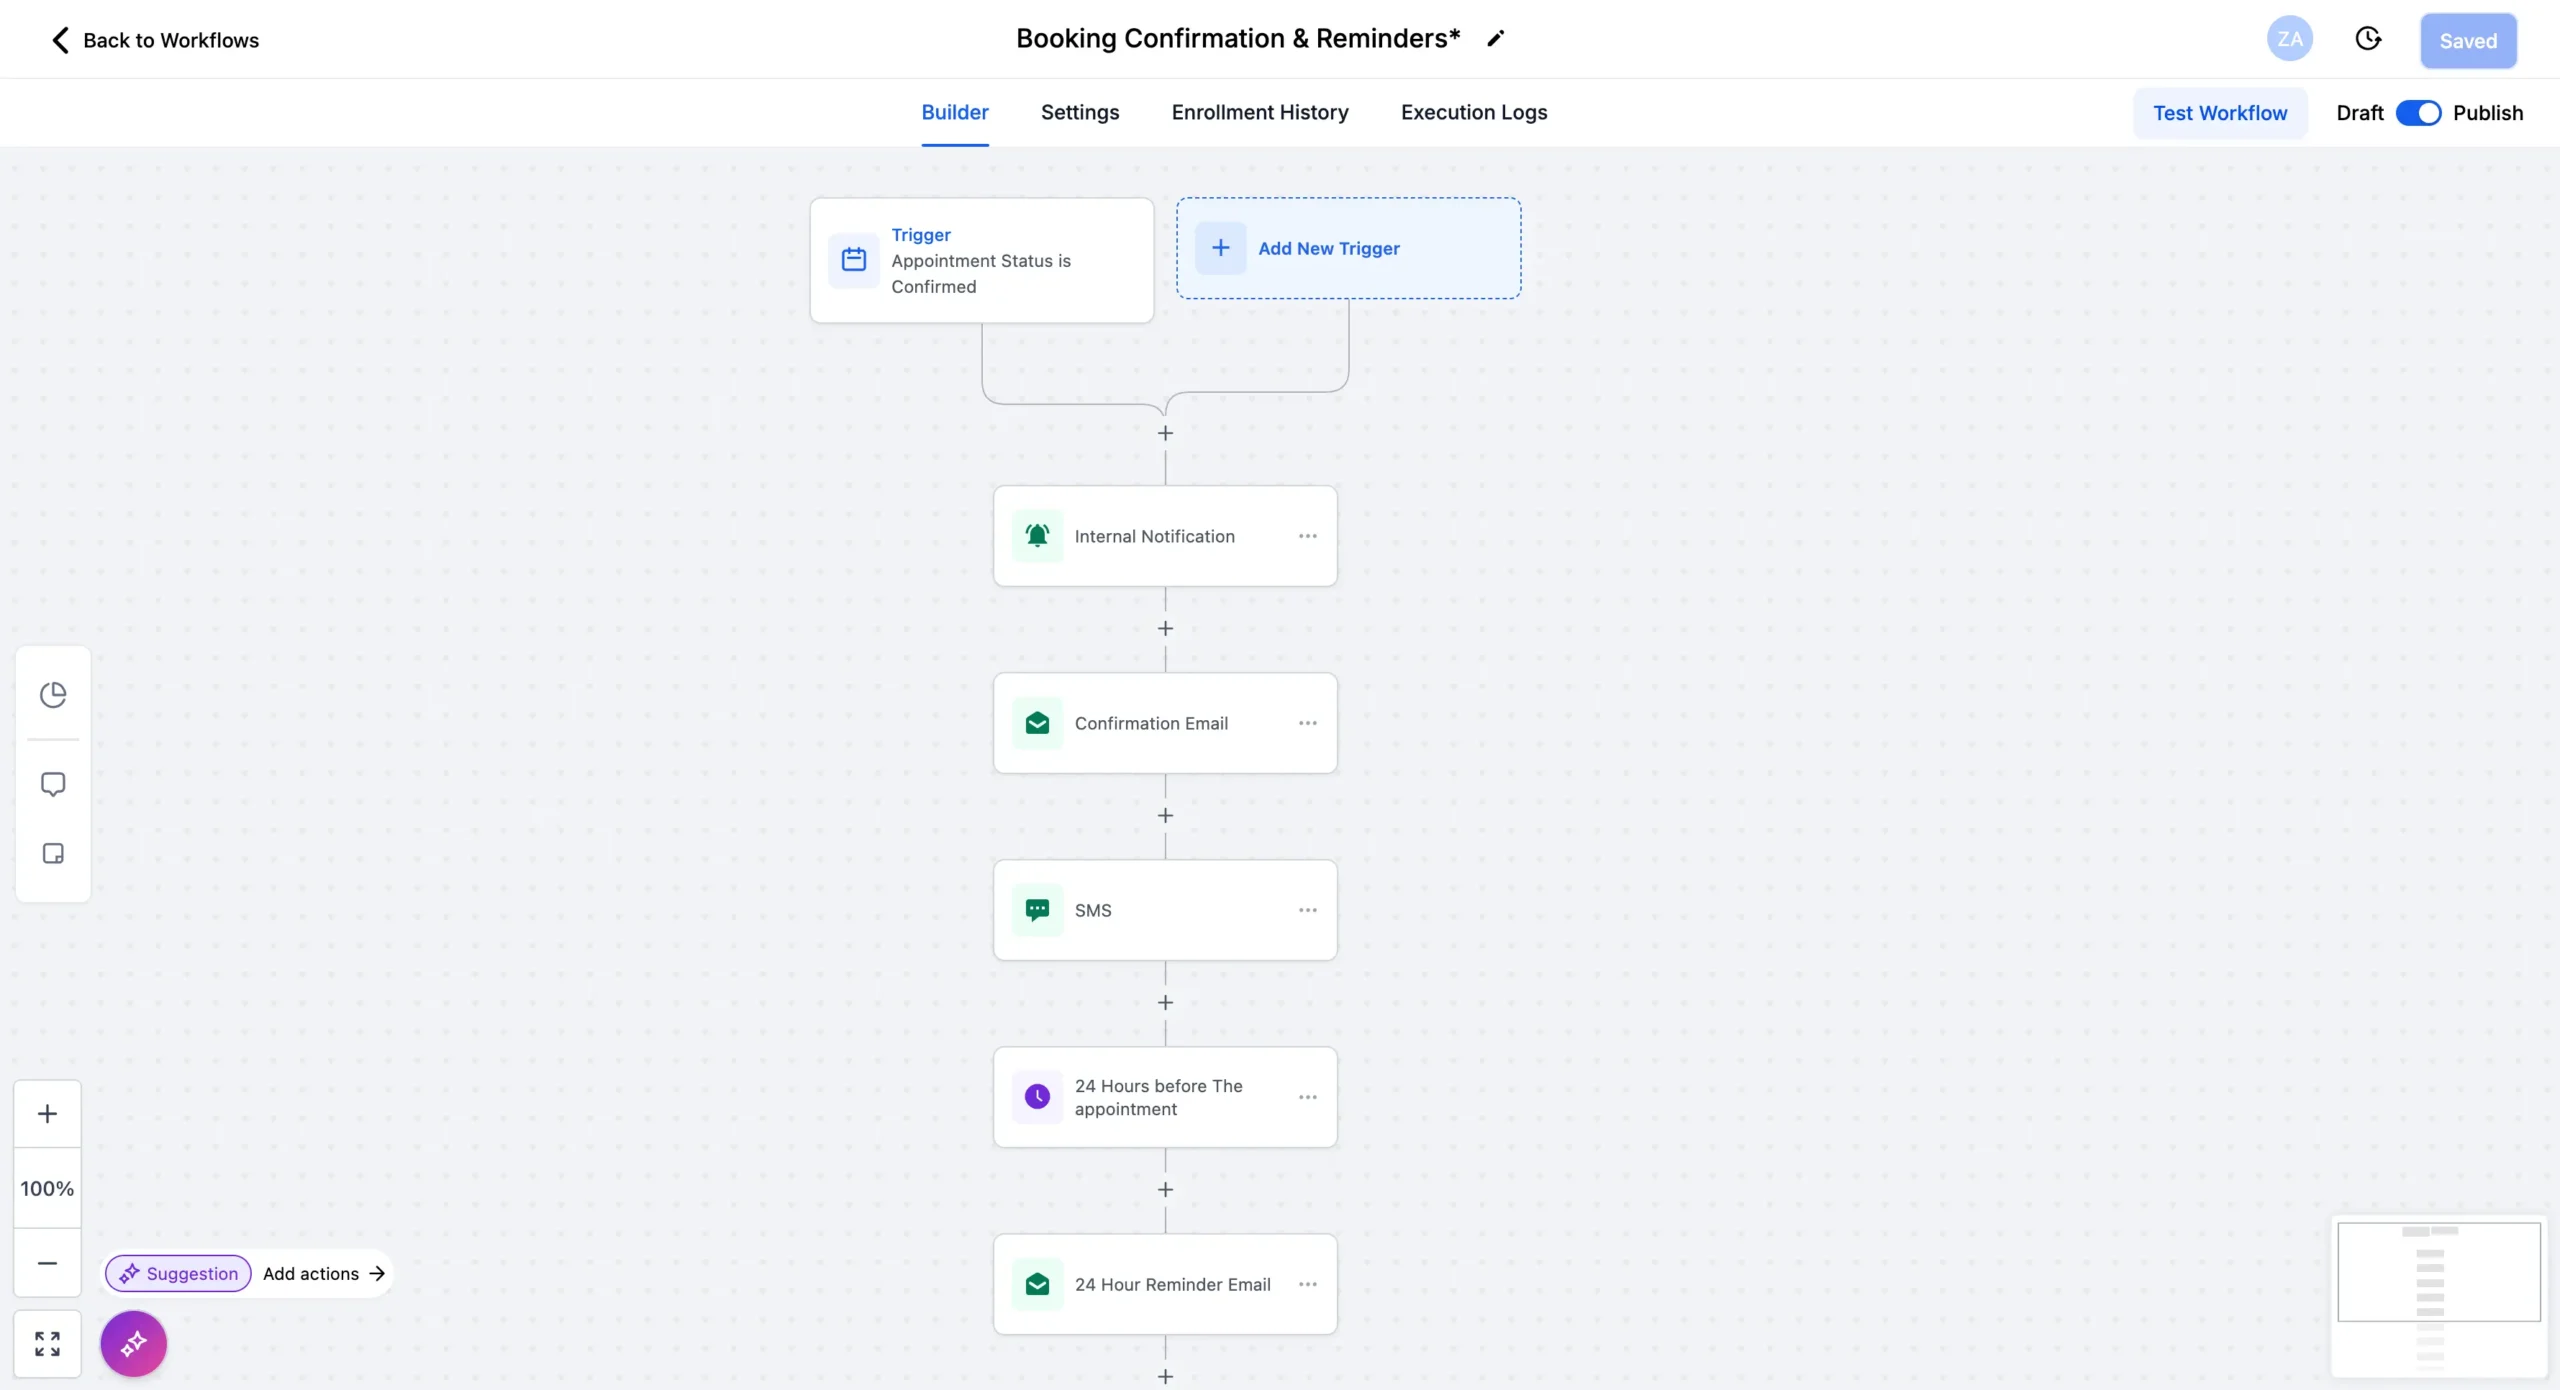This screenshot has width=2560, height=1390.
Task: Click the minimap thumbnail in corner
Action: click(x=2438, y=1295)
